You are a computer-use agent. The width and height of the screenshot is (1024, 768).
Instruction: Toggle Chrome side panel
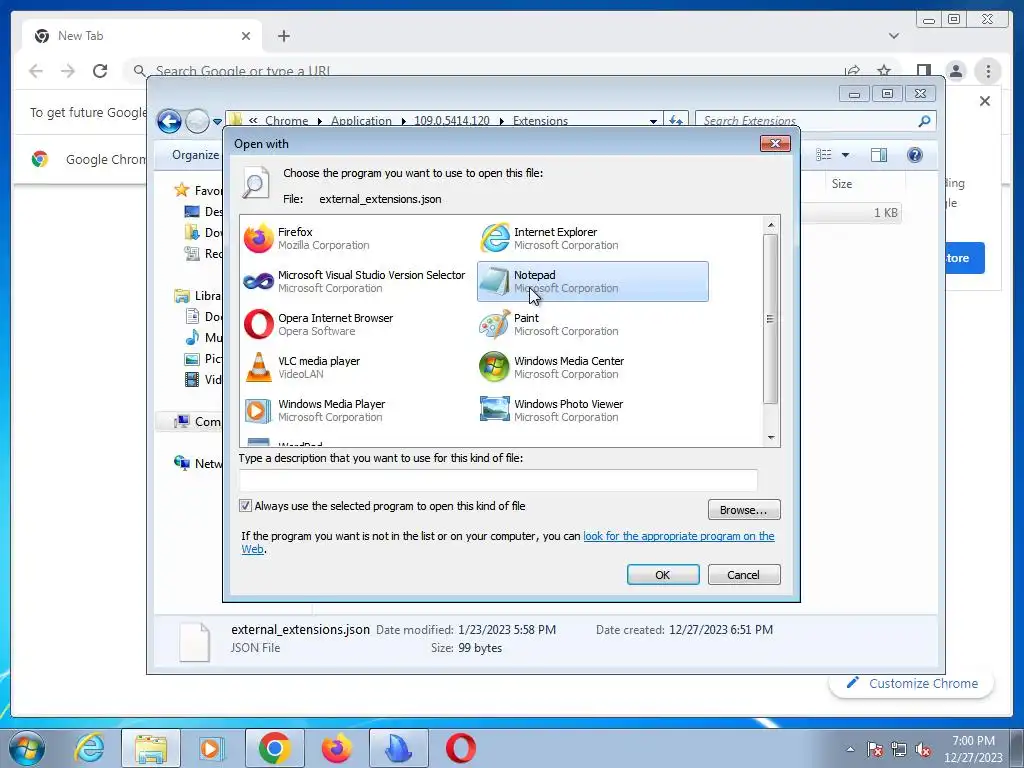tap(923, 71)
